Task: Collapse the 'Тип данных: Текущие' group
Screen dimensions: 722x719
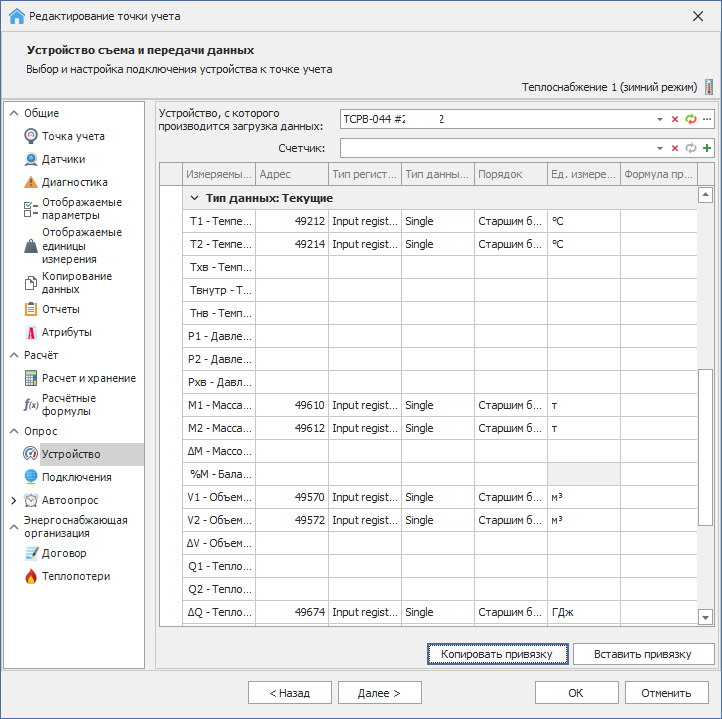Action: click(x=195, y=198)
